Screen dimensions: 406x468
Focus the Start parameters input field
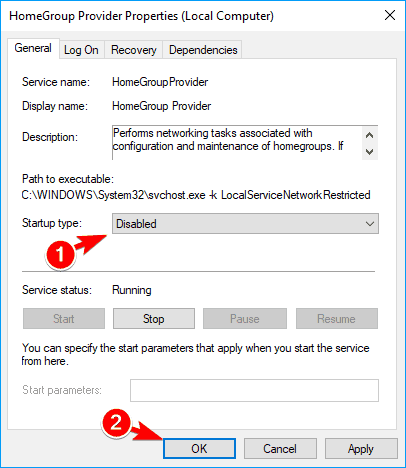point(254,390)
